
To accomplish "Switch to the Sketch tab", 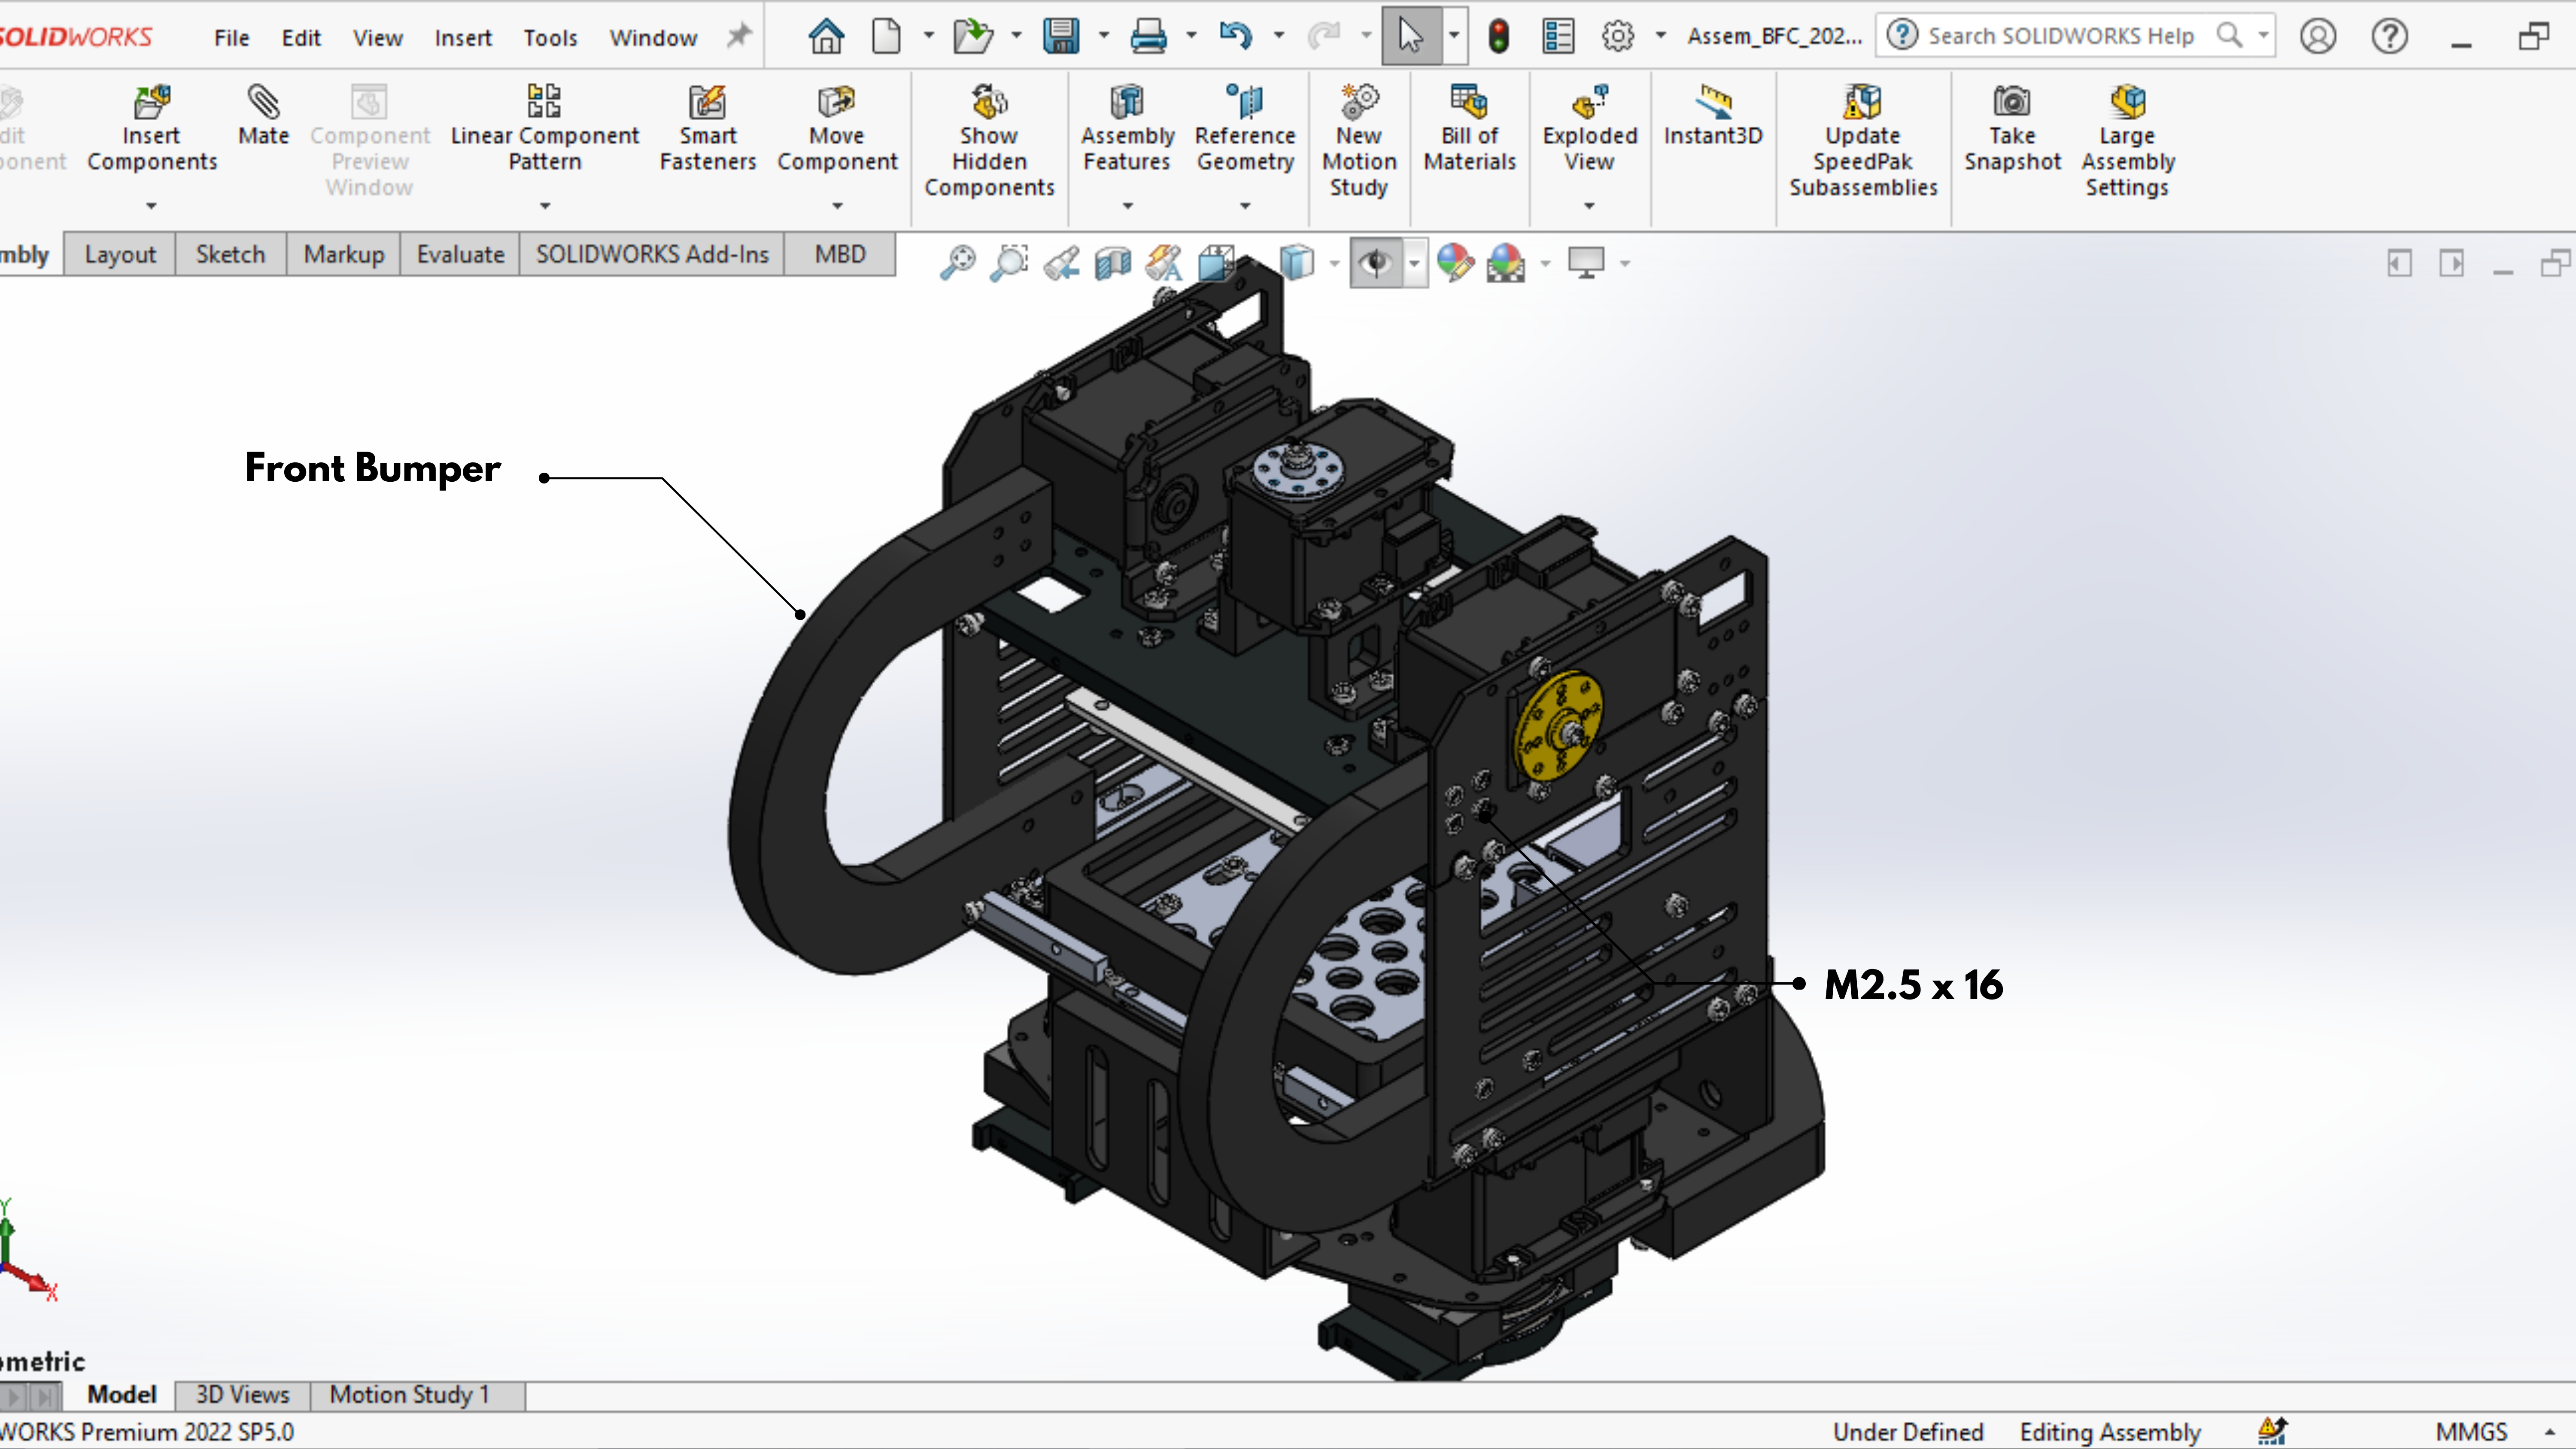I will [x=231, y=255].
